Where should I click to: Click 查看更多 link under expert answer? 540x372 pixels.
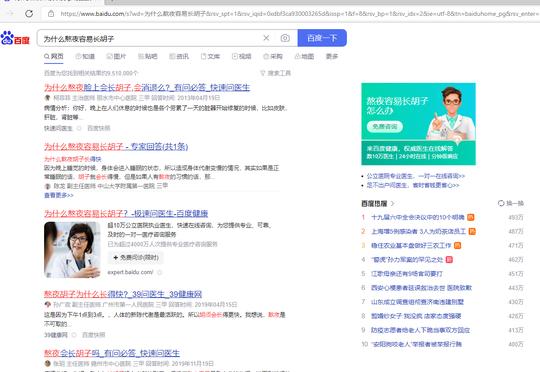[x=59, y=195]
